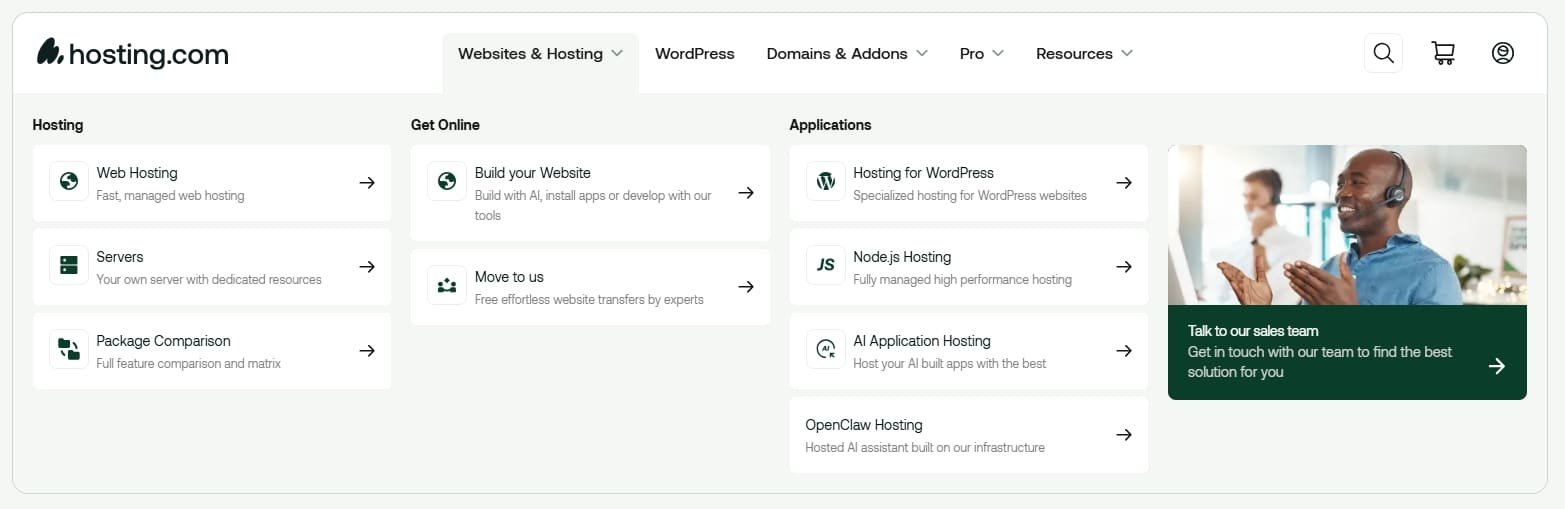Click the Build your Website globe icon
The width and height of the screenshot is (1565, 509).
pyautogui.click(x=447, y=182)
